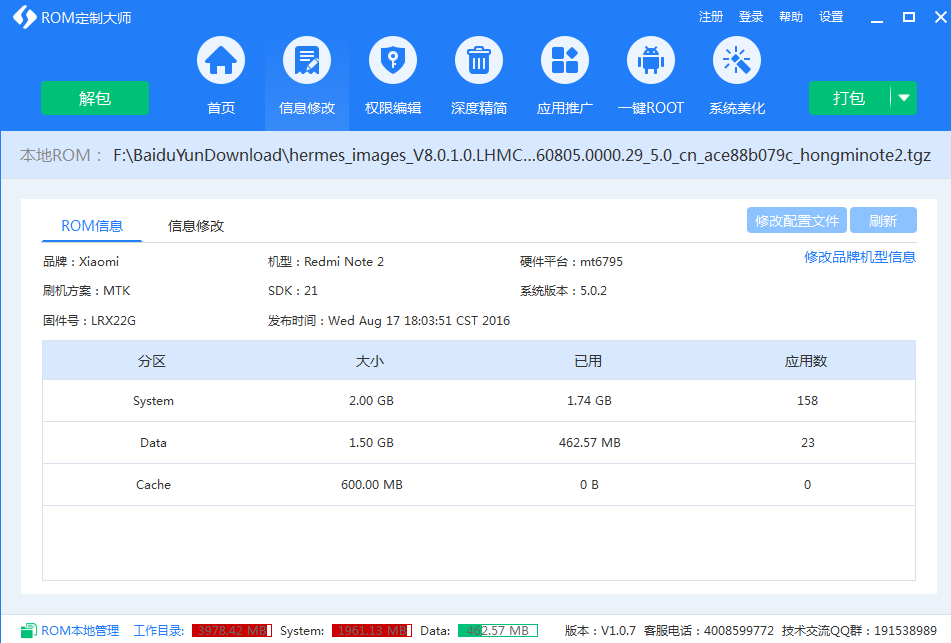The image size is (951, 643).
Task: Click the 解包 unpack button
Action: point(95,98)
